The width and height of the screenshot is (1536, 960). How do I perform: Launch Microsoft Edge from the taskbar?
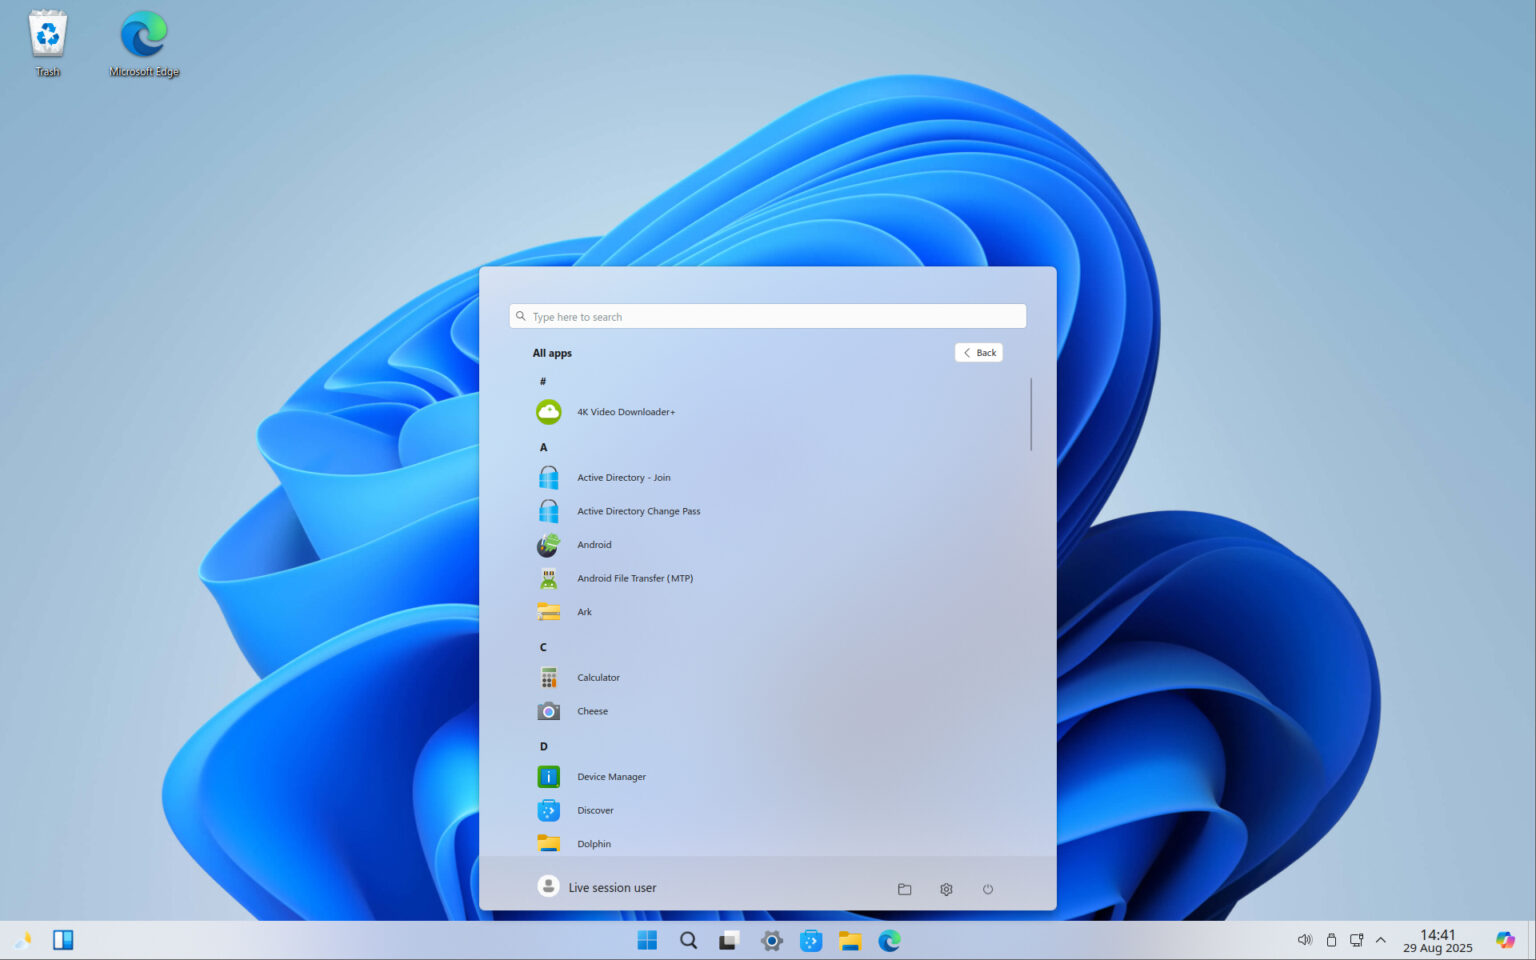coord(888,940)
